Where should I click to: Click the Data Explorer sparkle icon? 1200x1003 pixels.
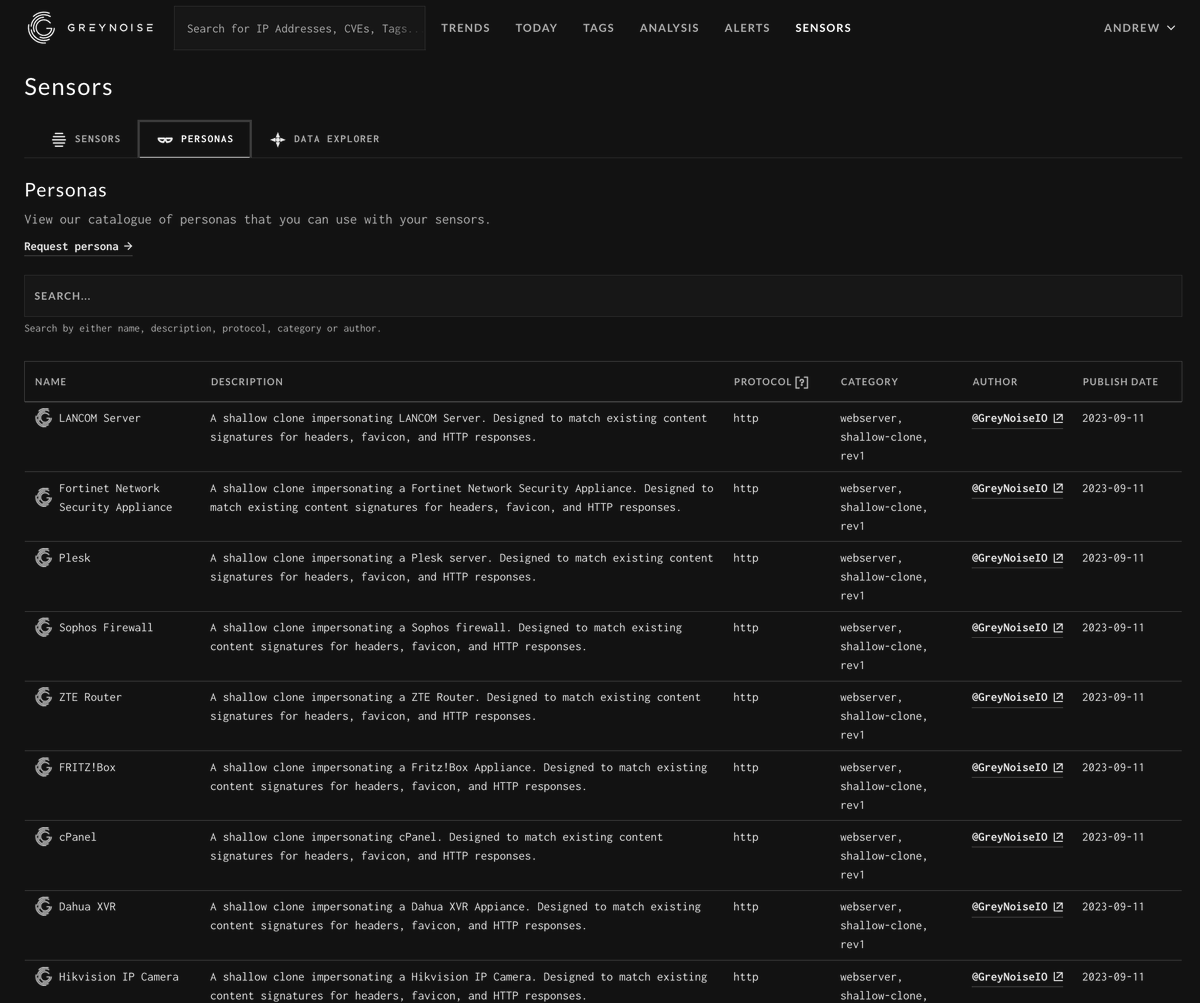pos(278,140)
